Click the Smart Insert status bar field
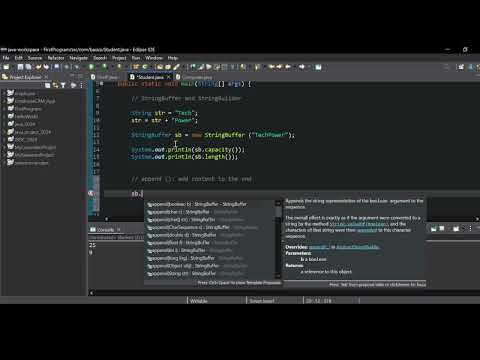 coord(262,301)
